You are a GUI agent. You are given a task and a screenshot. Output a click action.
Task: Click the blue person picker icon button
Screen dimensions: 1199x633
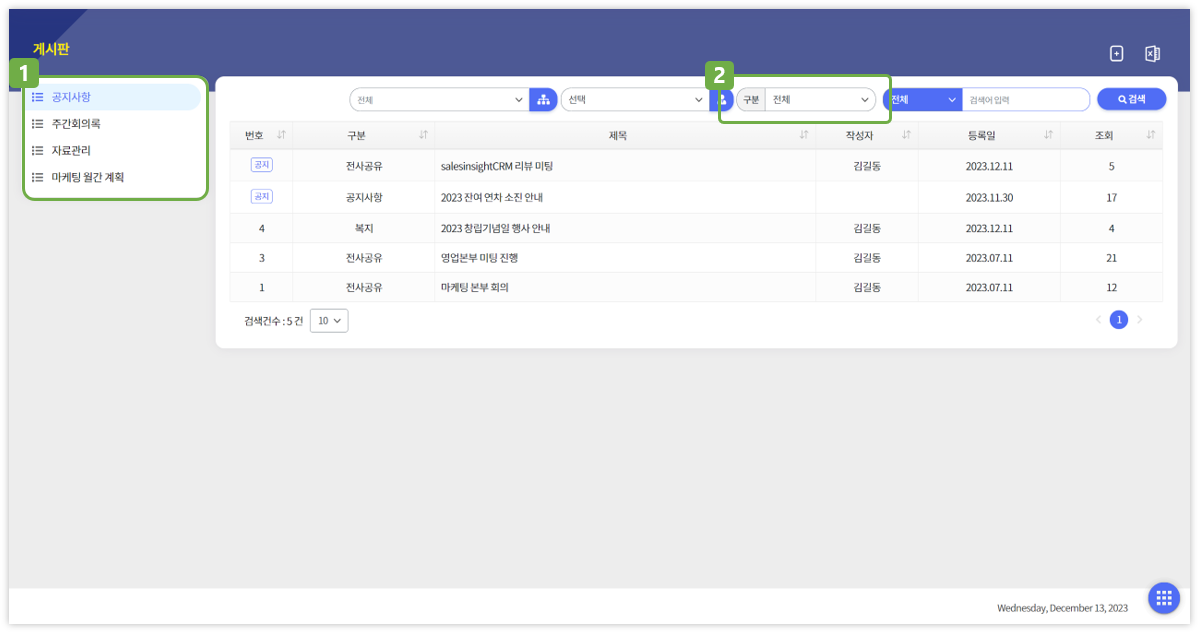click(722, 99)
